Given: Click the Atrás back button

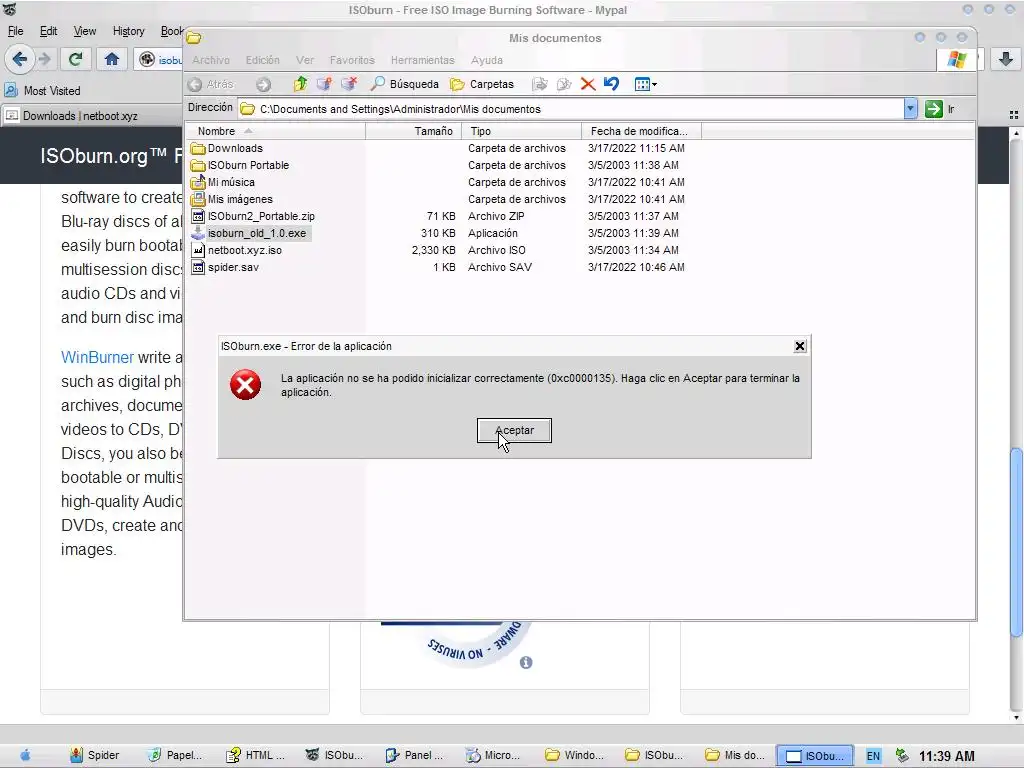Looking at the screenshot, I should pyautogui.click(x=210, y=84).
